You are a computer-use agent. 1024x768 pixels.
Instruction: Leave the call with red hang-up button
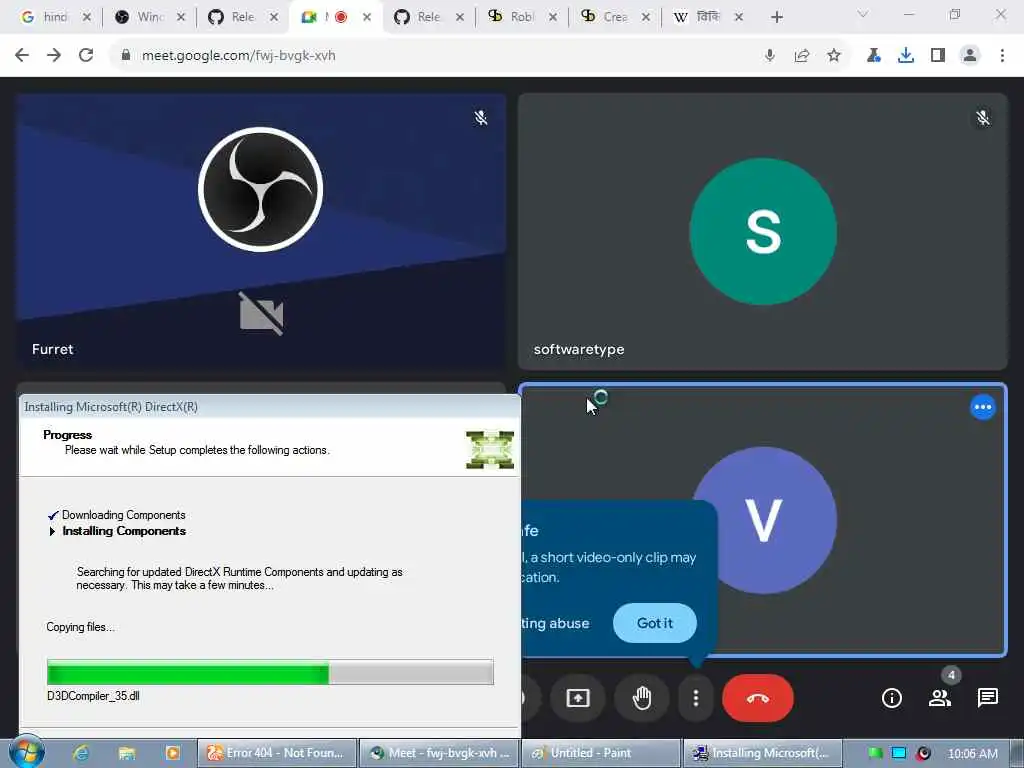758,698
